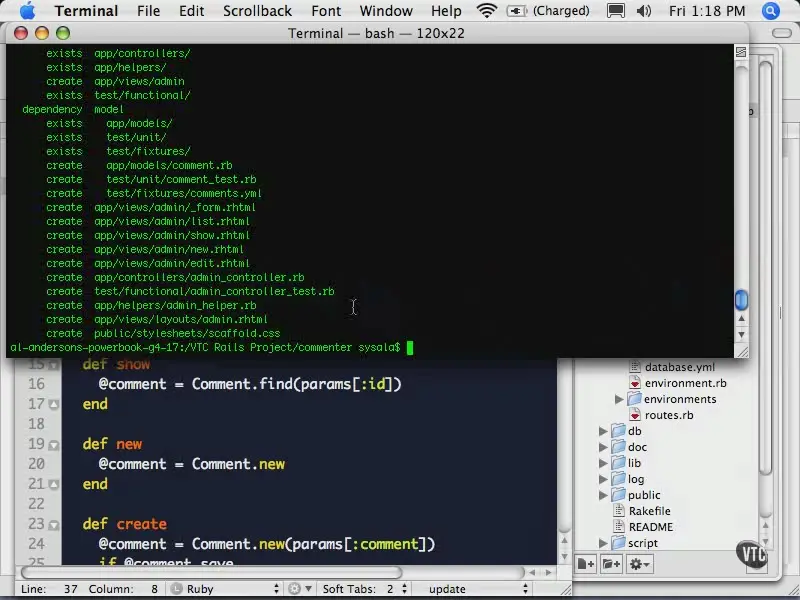
Task: Select routes.rb in the project drawer
Action: (x=669, y=415)
